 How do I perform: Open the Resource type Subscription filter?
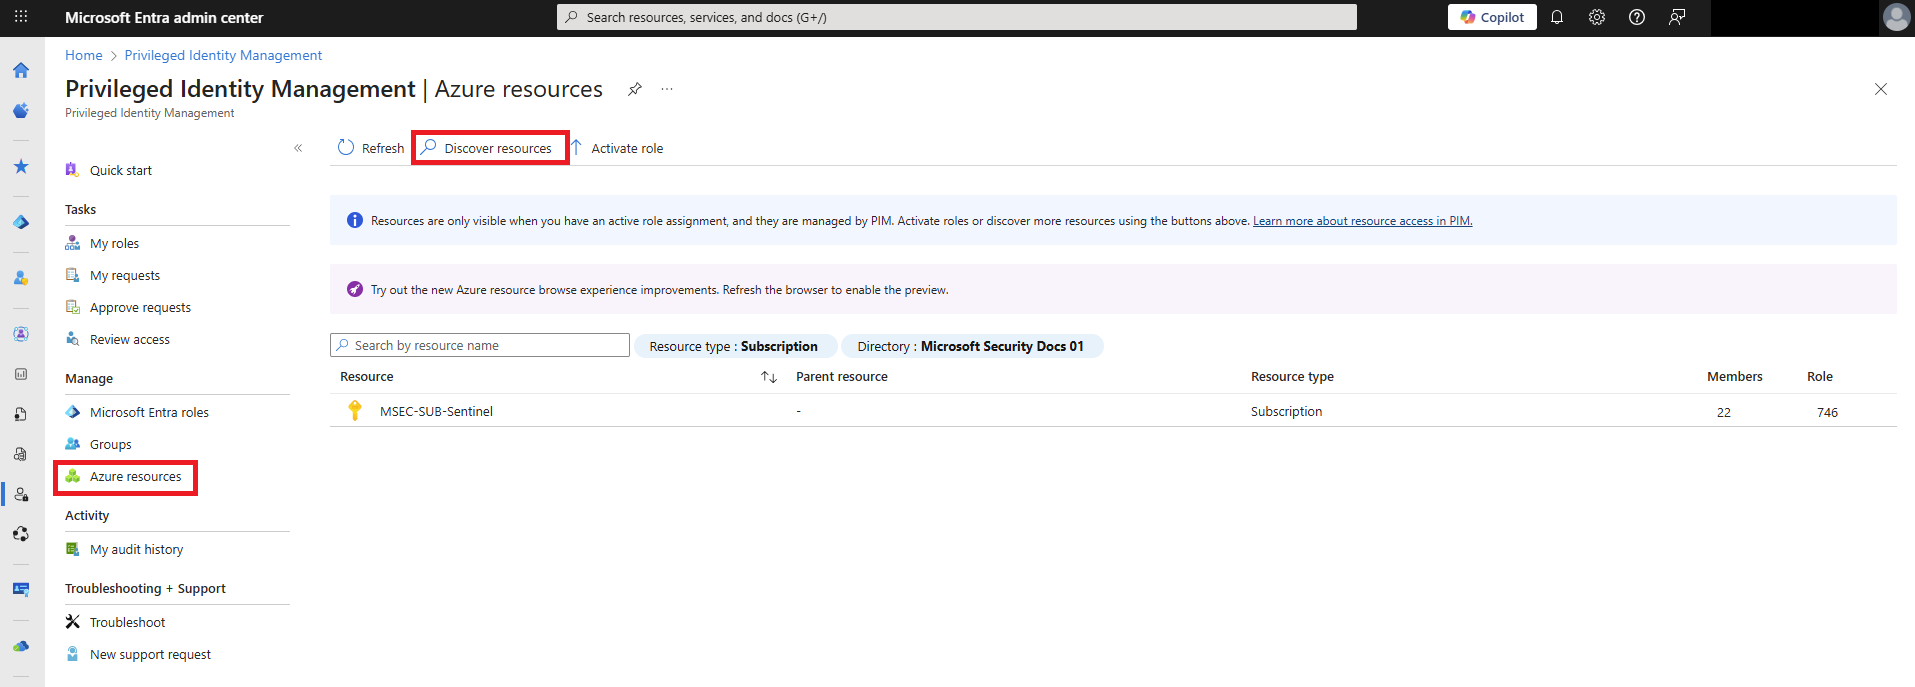point(733,346)
